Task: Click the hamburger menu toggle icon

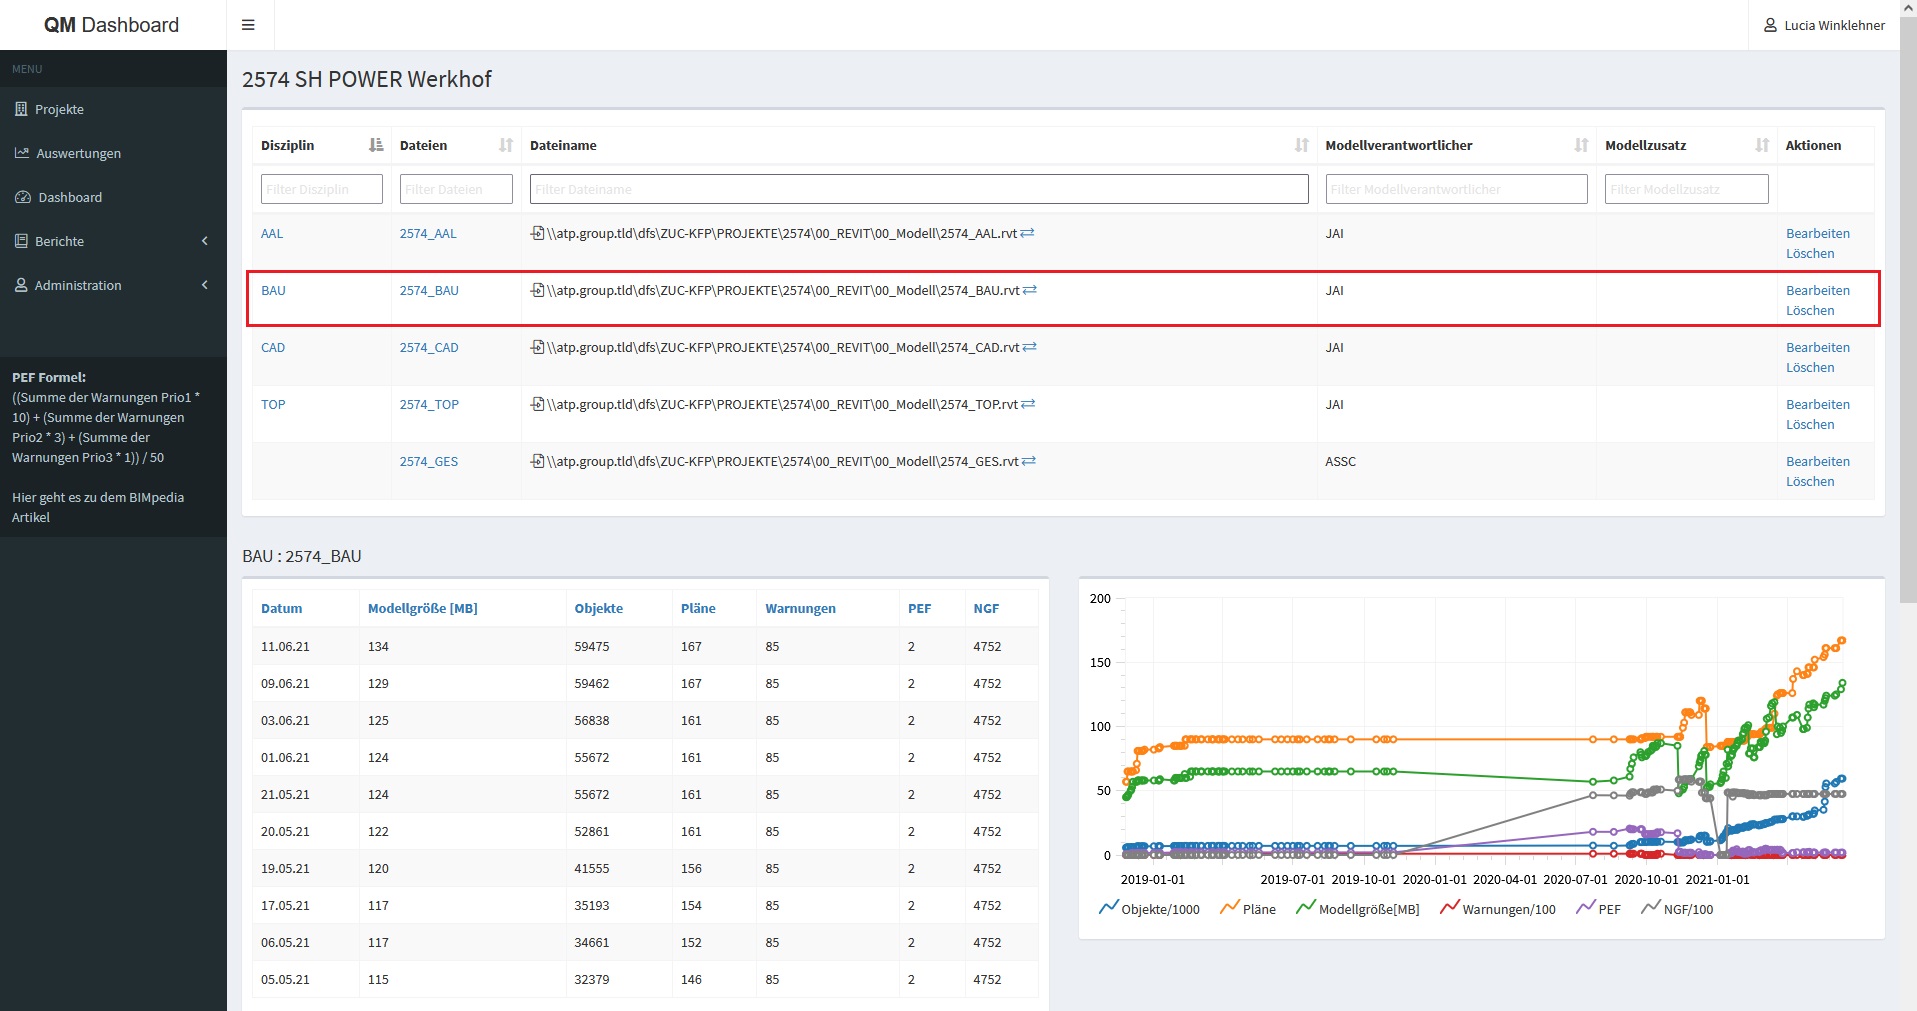Action: [x=248, y=25]
